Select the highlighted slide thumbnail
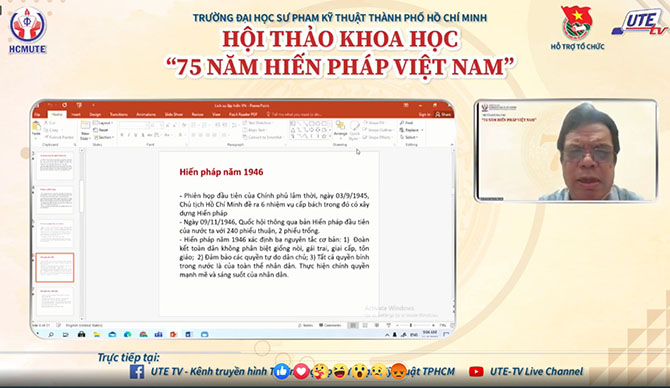The width and height of the screenshot is (670, 388). [55, 267]
